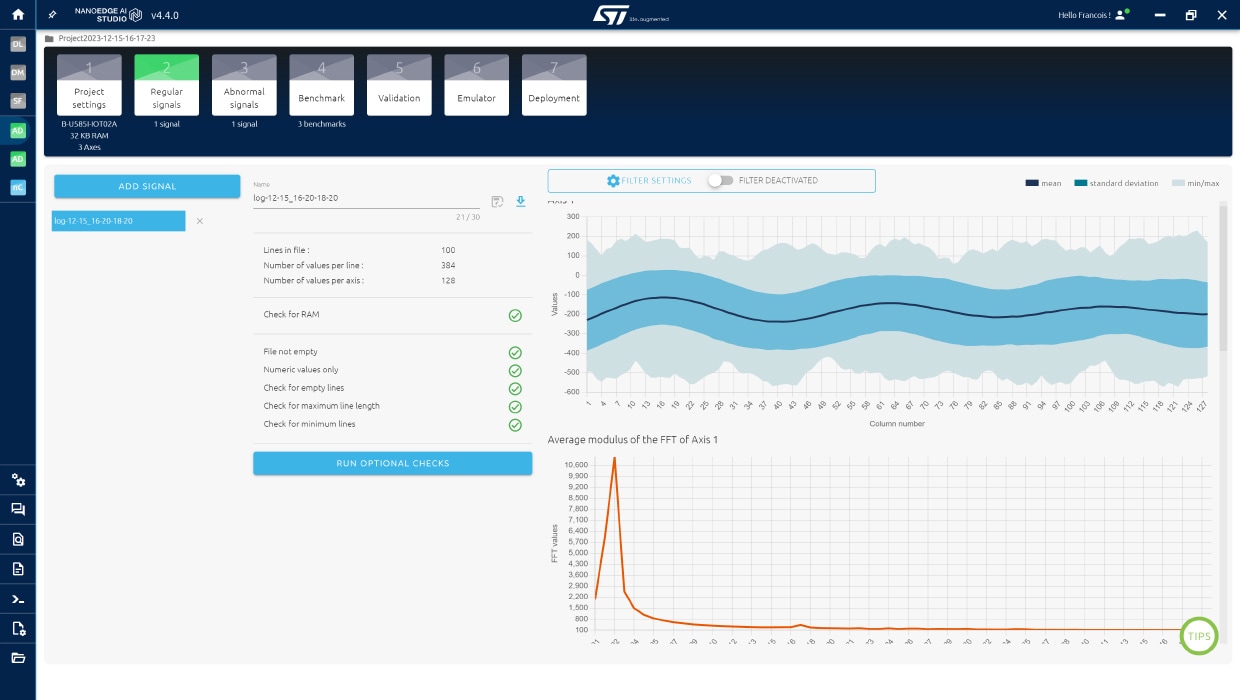Open the command-line terminal icon
Screen dimensions: 1240x700
click(x=17, y=599)
